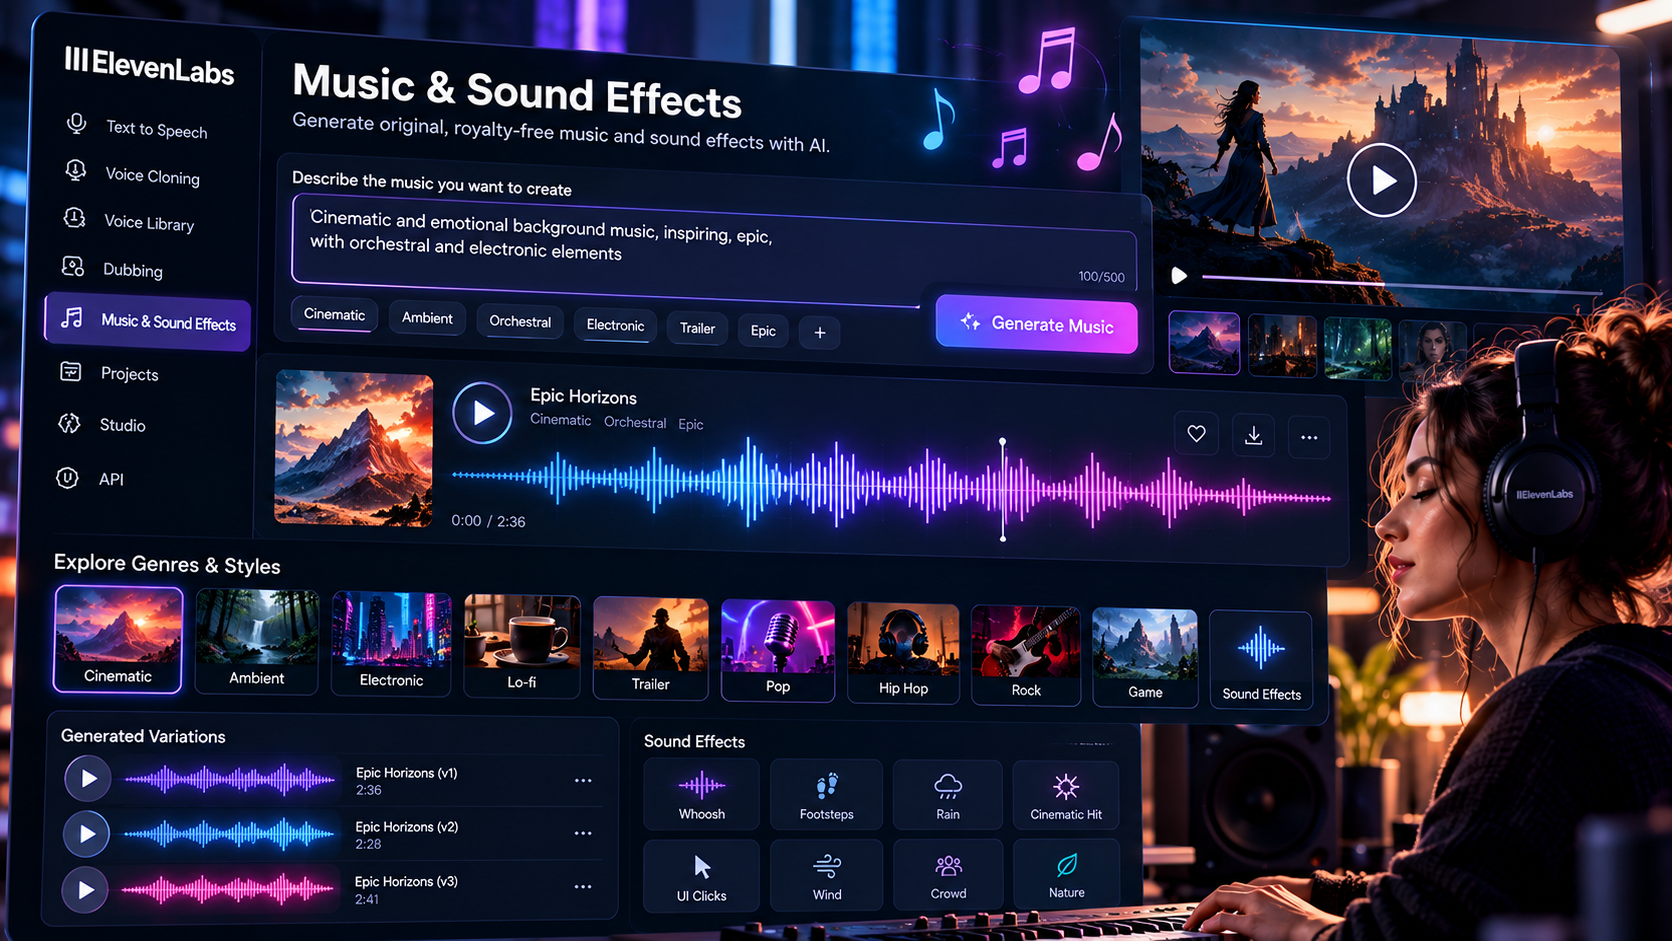
Task: Seek in the video preview progress bar
Action: point(1400,283)
